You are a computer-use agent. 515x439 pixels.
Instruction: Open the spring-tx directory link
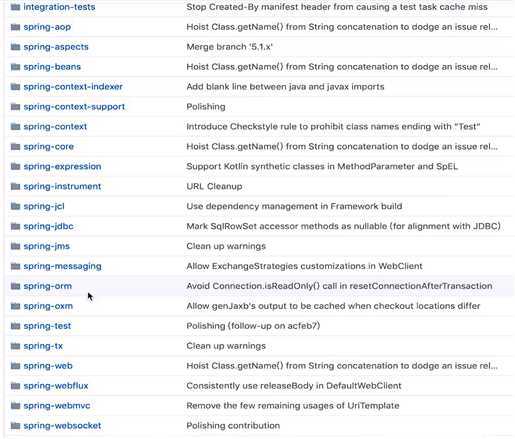pyautogui.click(x=43, y=346)
